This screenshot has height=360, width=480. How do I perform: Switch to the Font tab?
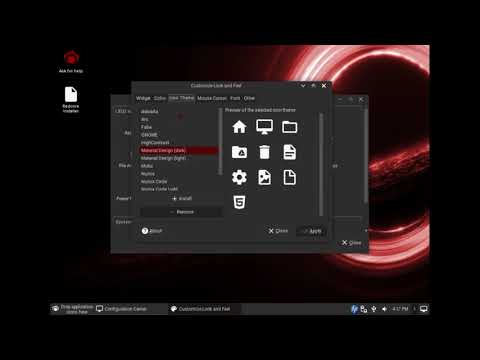click(235, 98)
